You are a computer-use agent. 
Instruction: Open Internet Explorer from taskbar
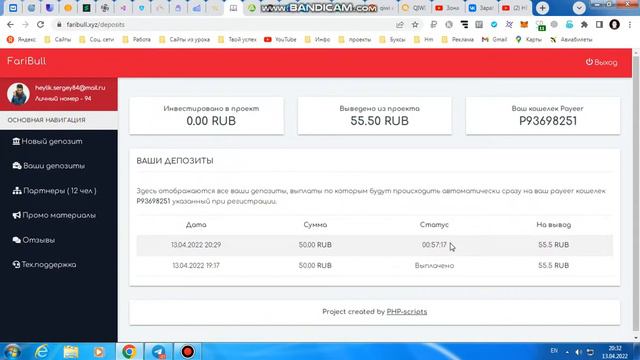[42, 351]
